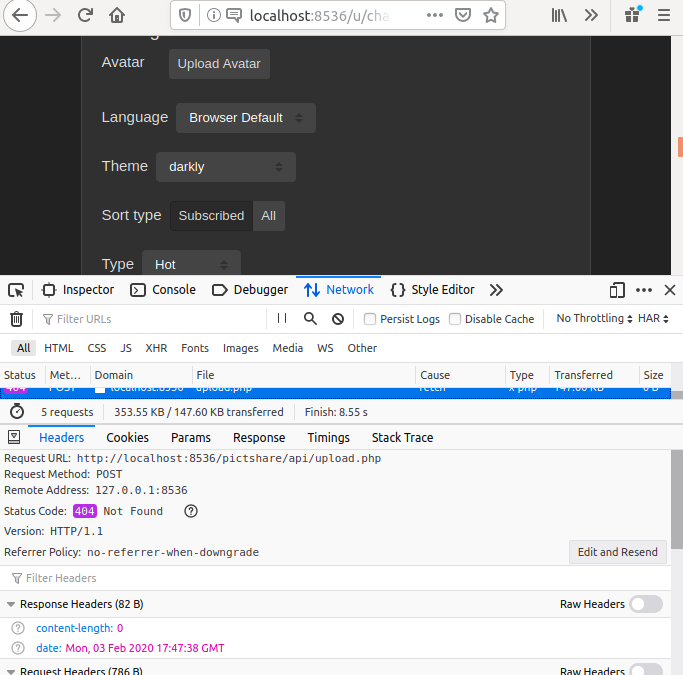The image size is (683, 675).
Task: Open the Theme darkly dropdown
Action: (226, 167)
